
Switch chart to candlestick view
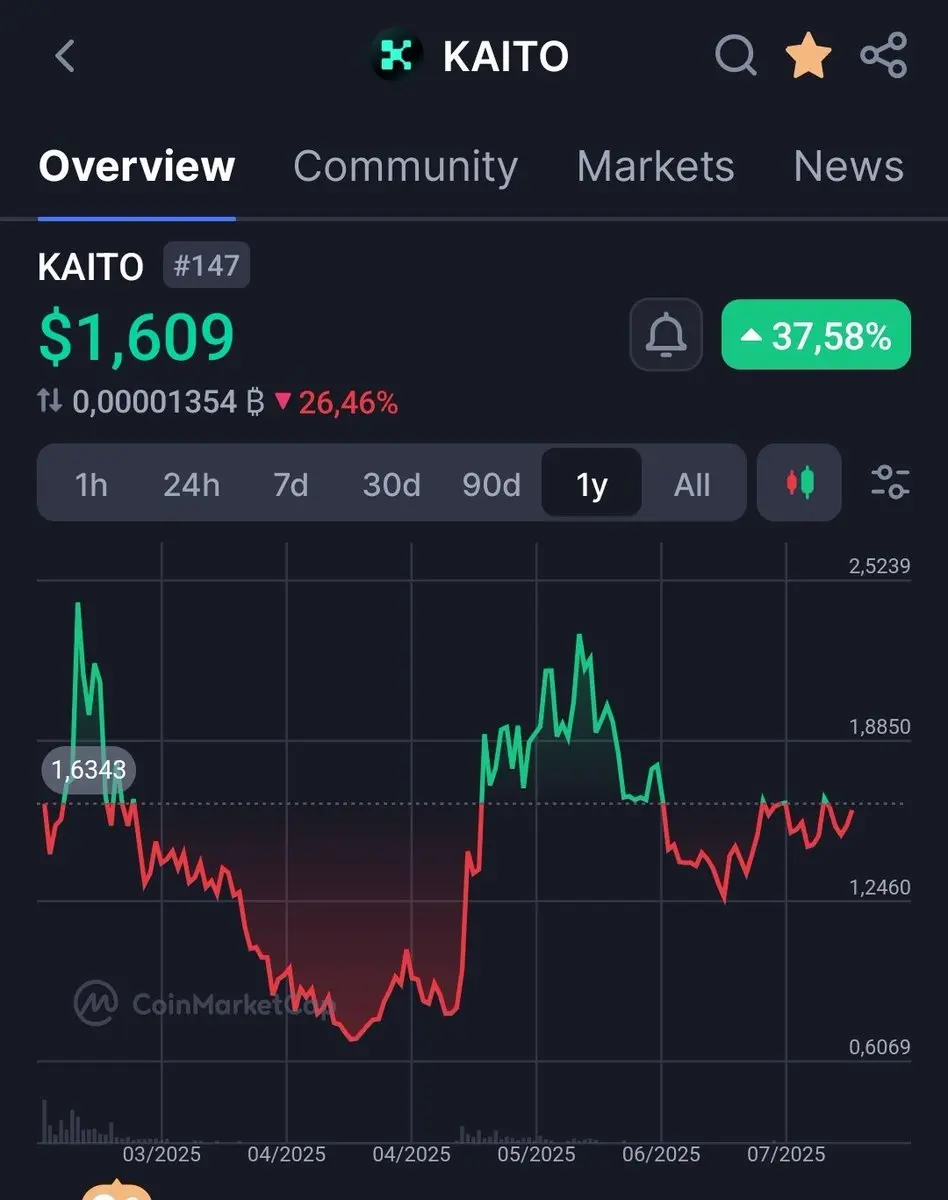pos(799,483)
